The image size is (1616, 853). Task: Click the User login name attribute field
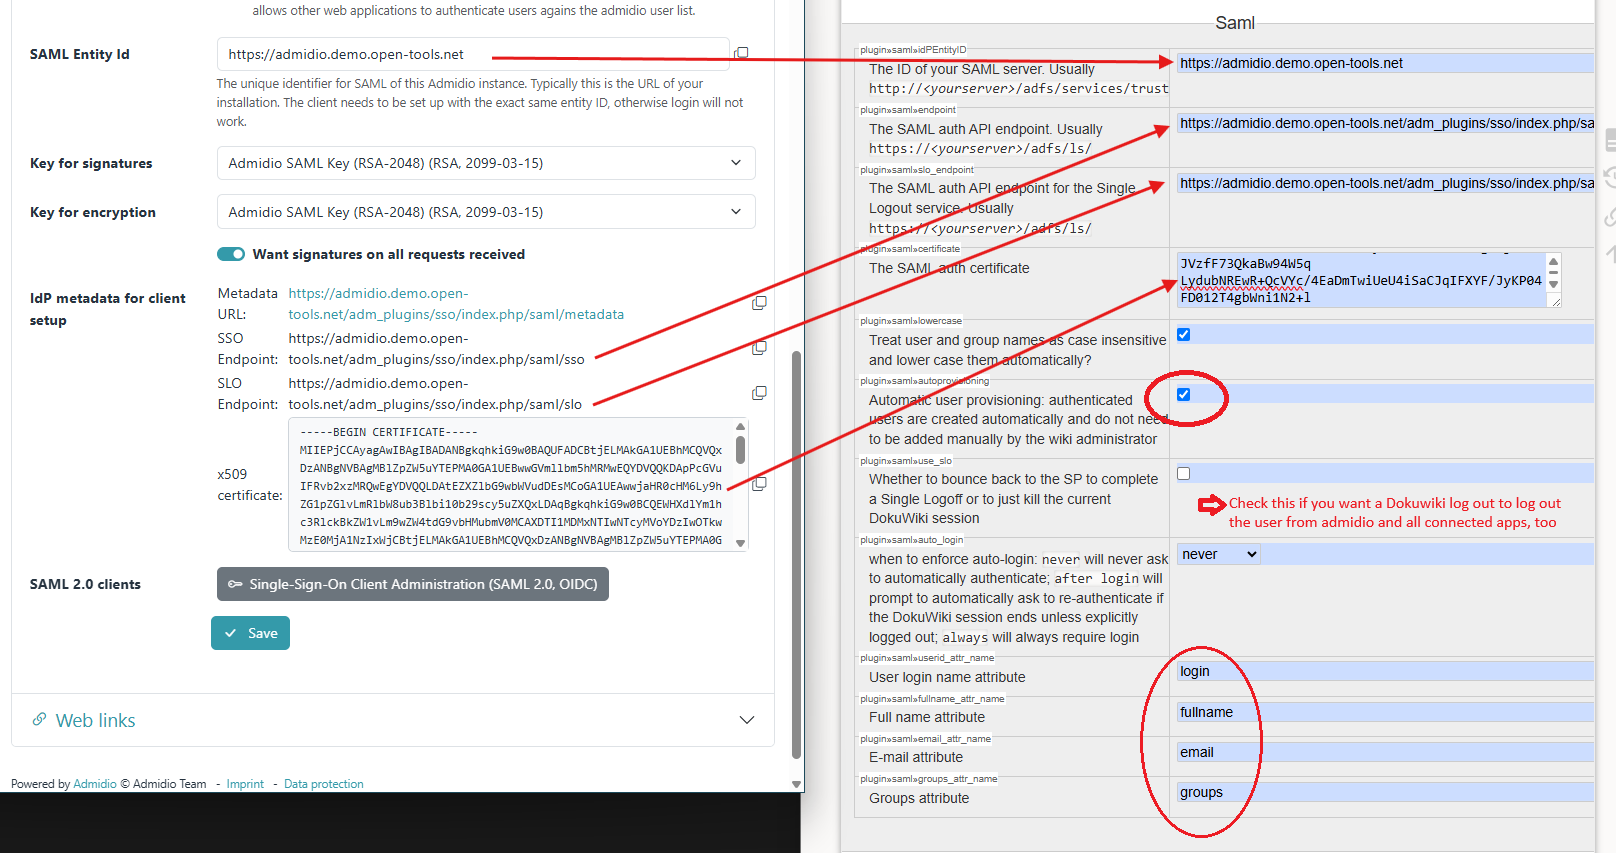pos(1384,672)
